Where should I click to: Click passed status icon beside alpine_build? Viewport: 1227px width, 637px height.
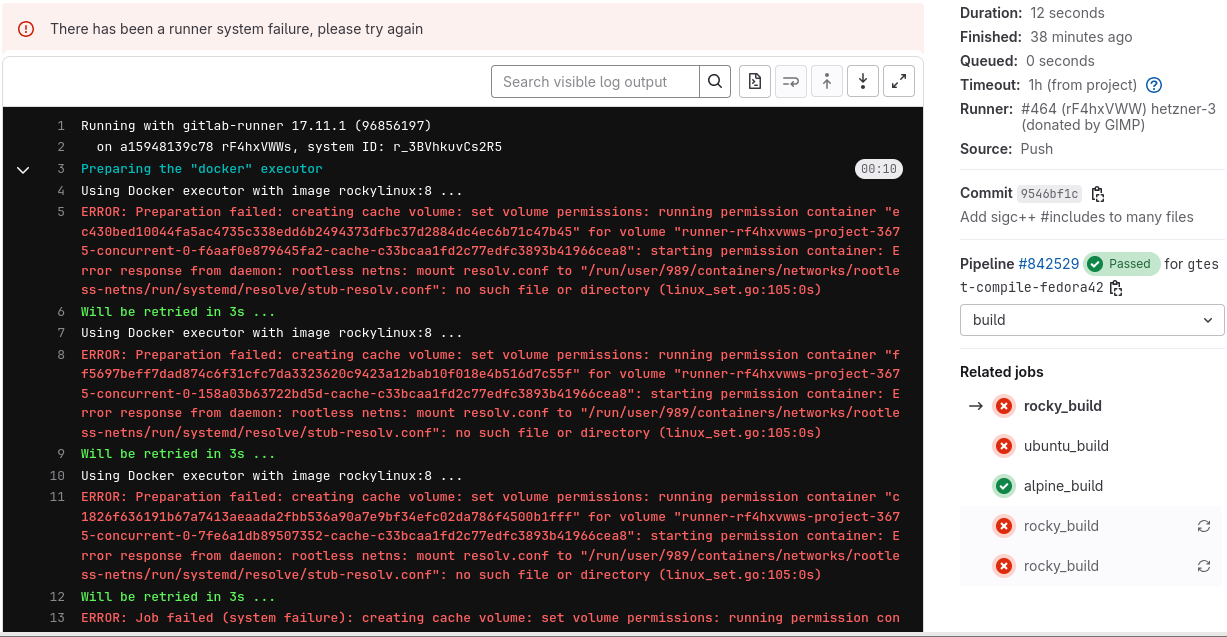(1004, 486)
